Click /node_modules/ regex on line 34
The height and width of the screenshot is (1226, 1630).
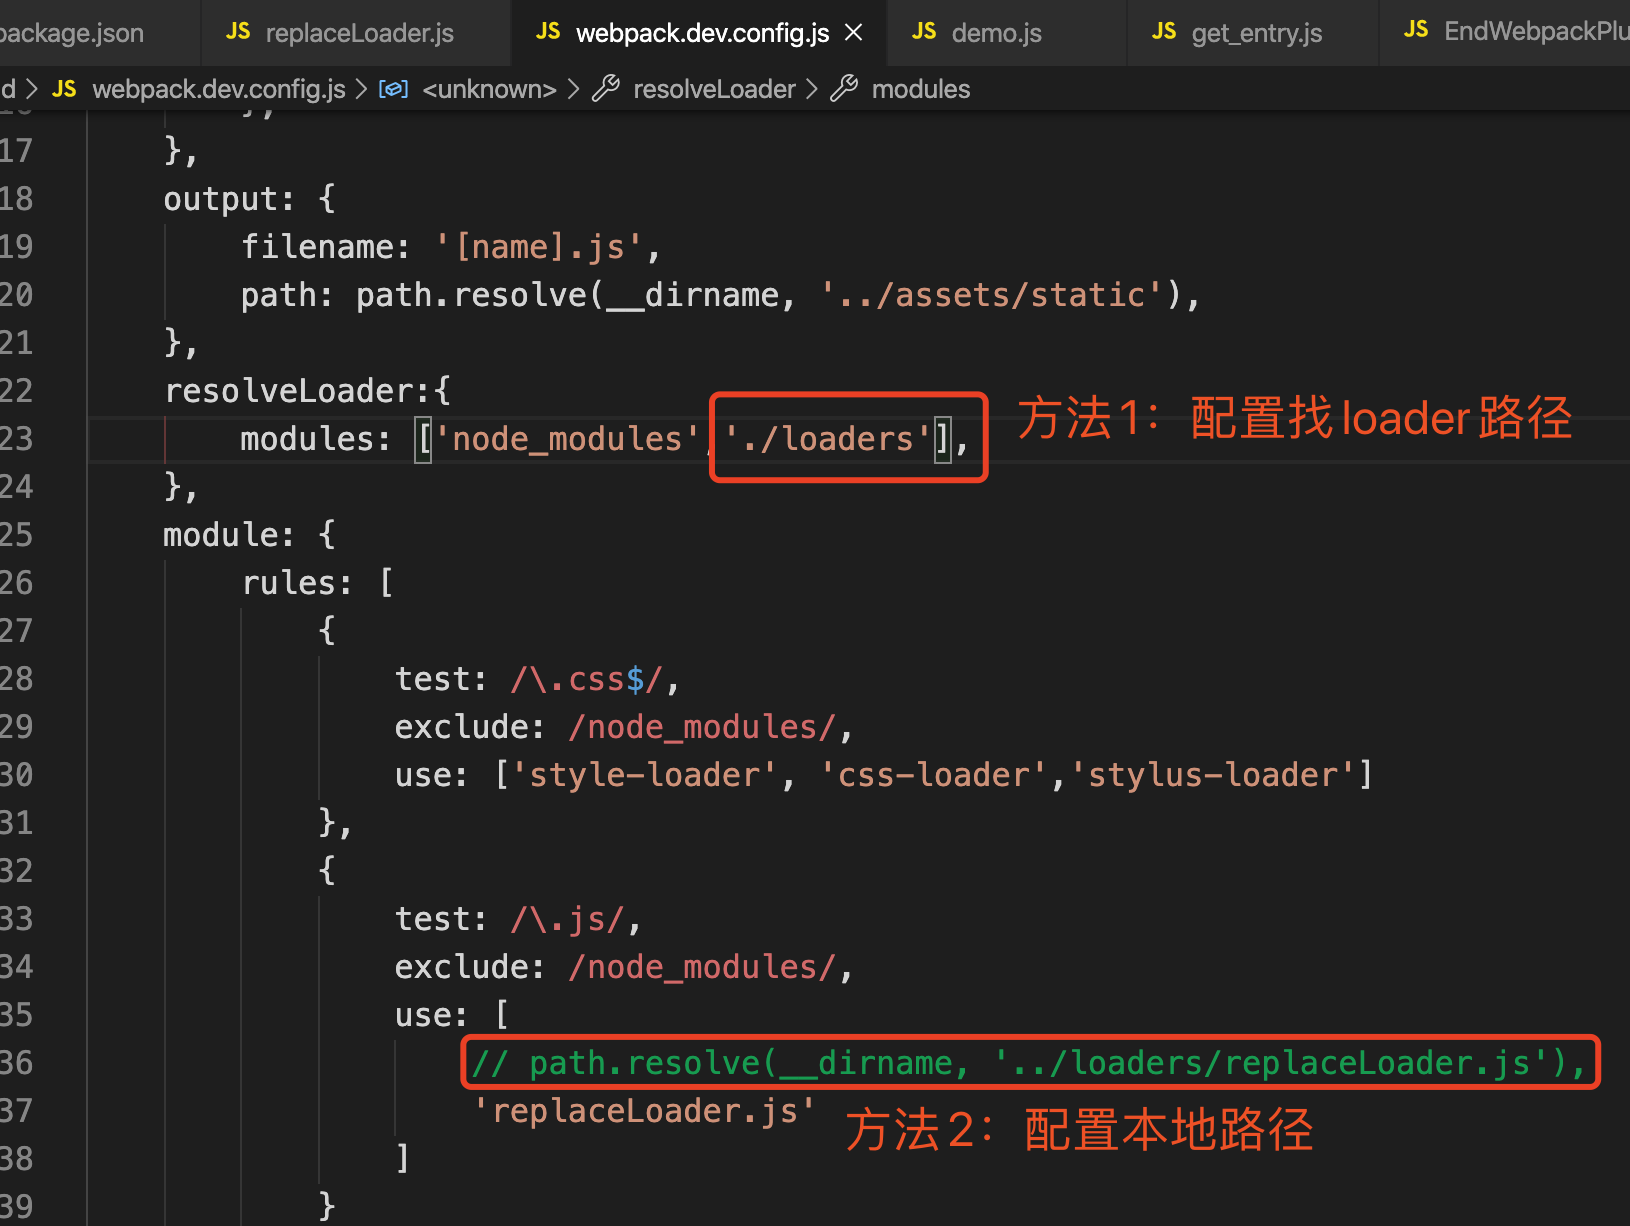point(703,967)
